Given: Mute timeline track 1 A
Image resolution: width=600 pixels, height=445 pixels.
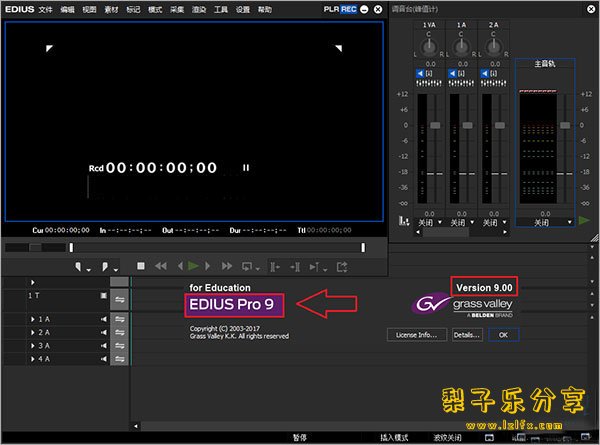Looking at the screenshot, I should (x=104, y=319).
